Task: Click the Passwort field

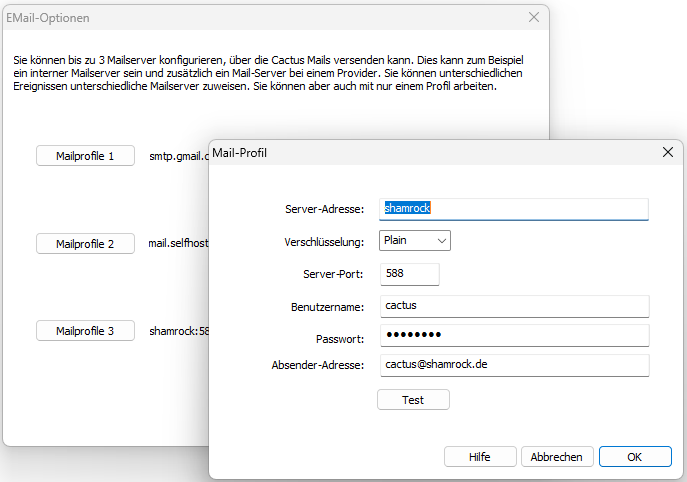Action: (514, 335)
